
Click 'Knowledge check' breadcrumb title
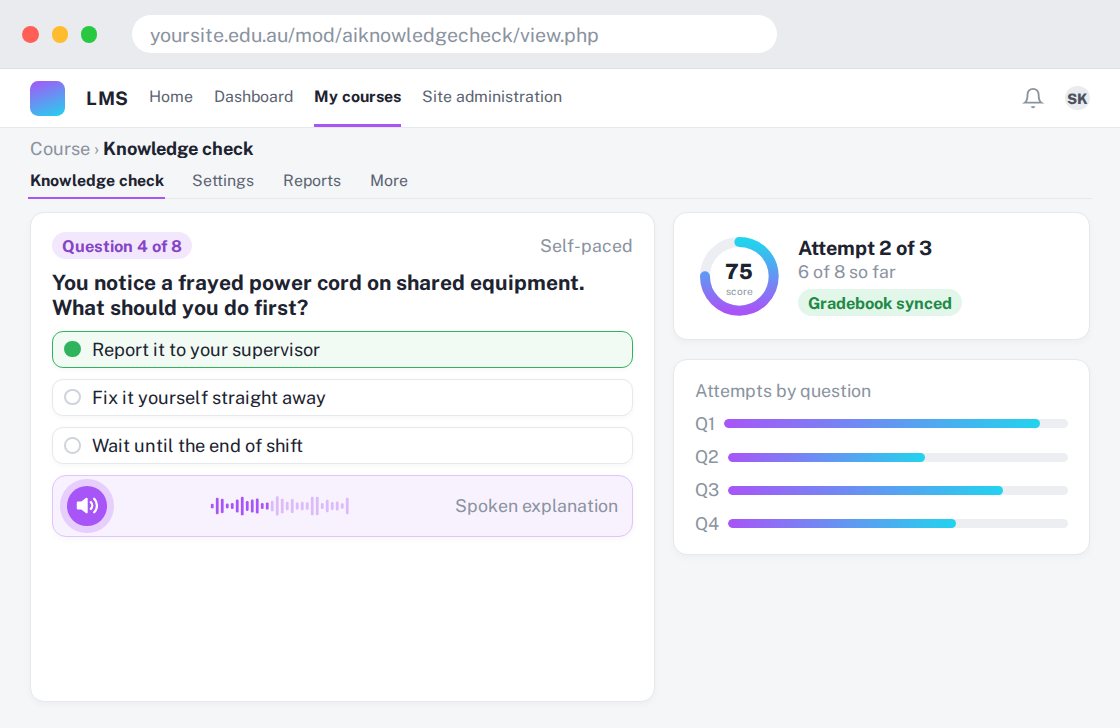pos(179,149)
